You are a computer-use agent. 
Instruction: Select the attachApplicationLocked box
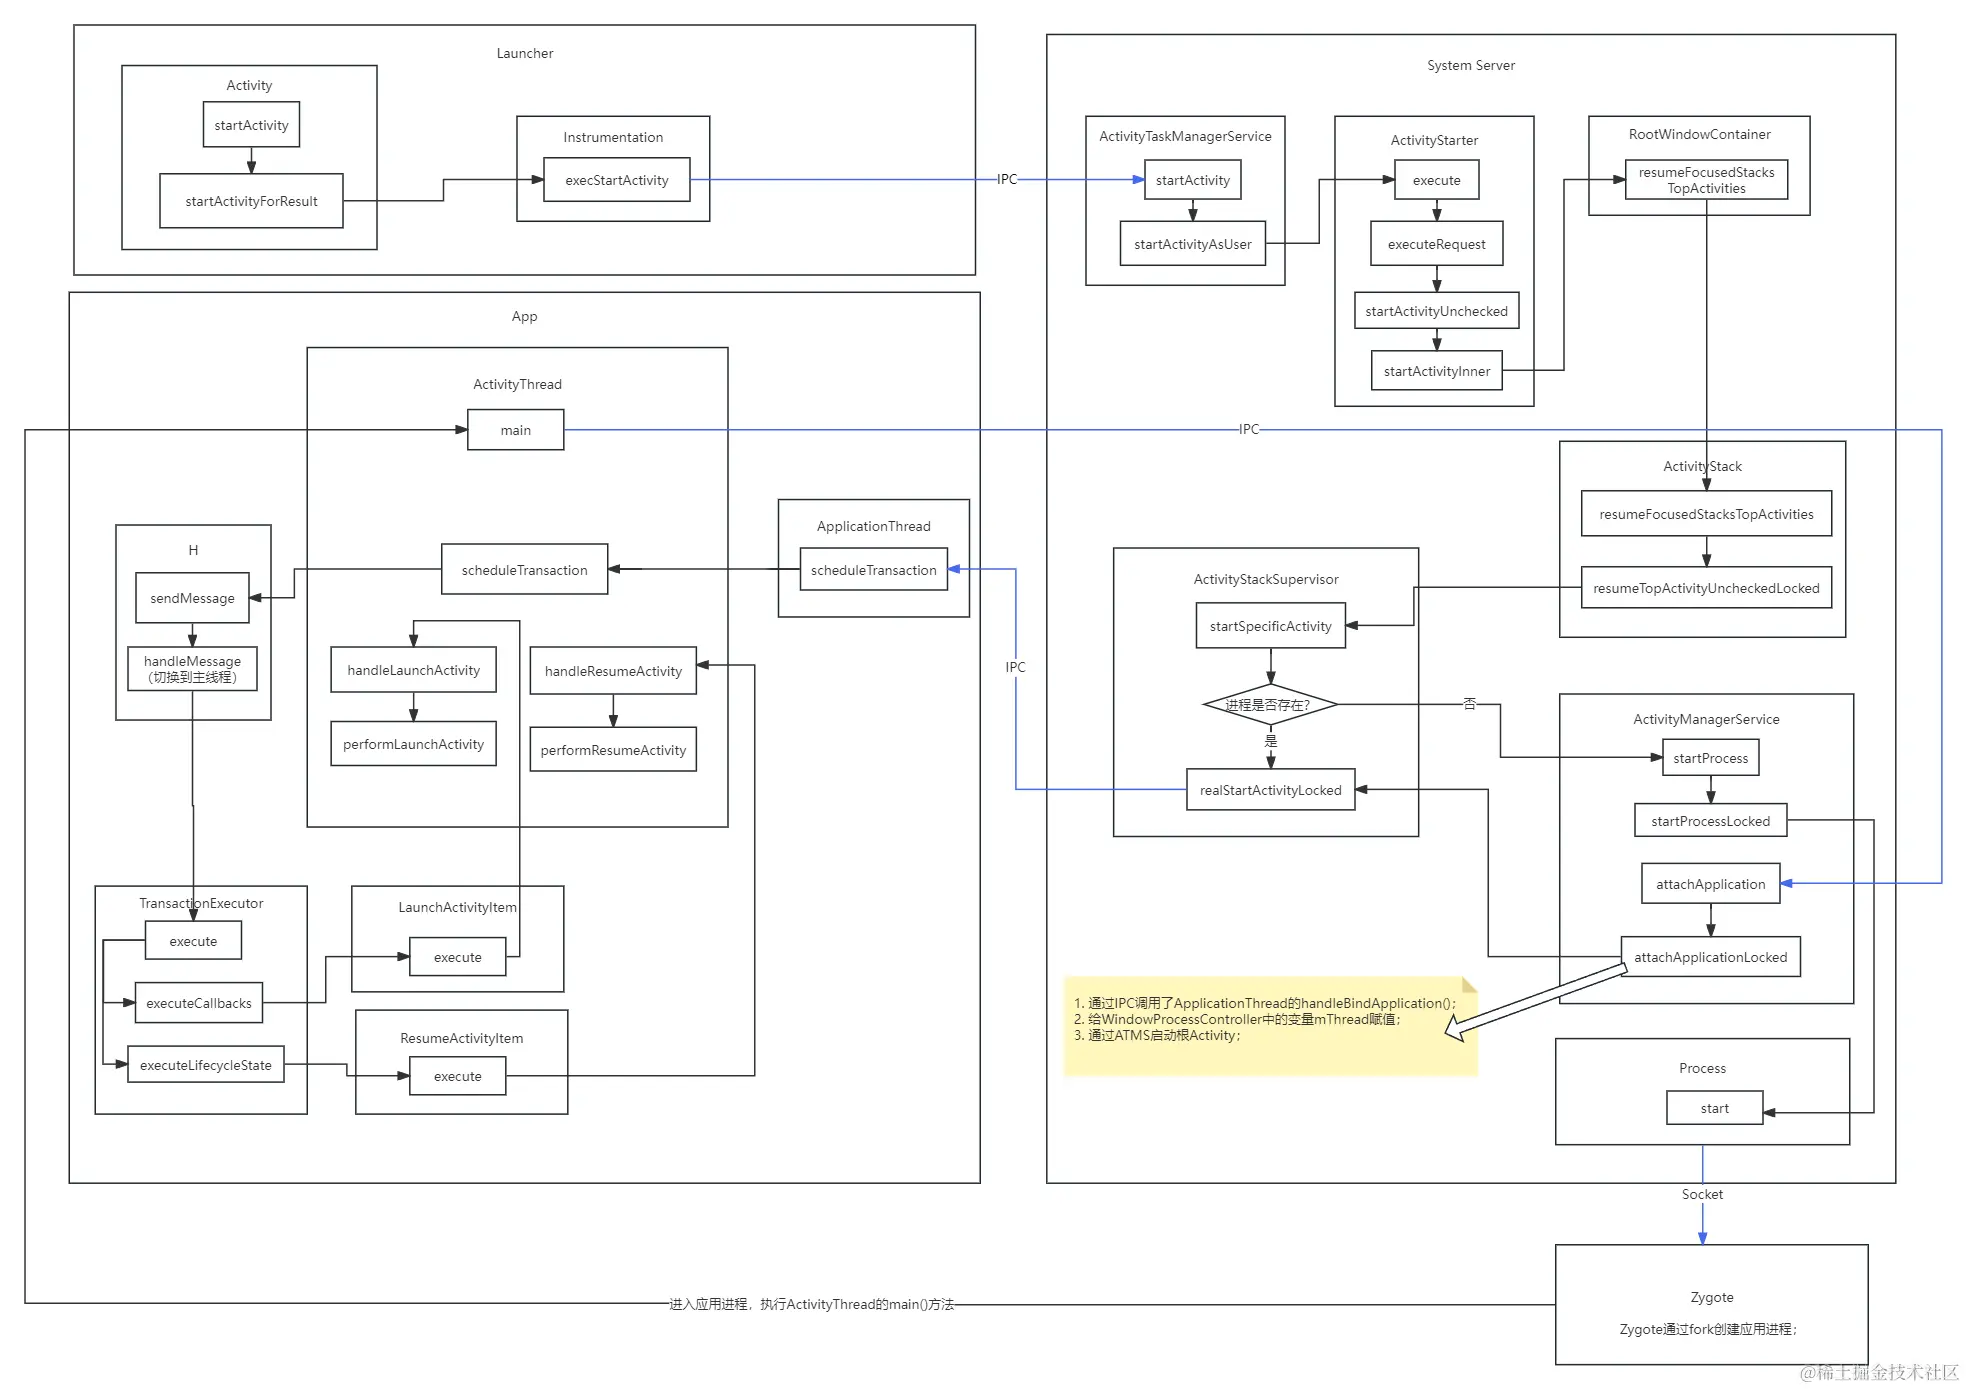click(x=1710, y=957)
